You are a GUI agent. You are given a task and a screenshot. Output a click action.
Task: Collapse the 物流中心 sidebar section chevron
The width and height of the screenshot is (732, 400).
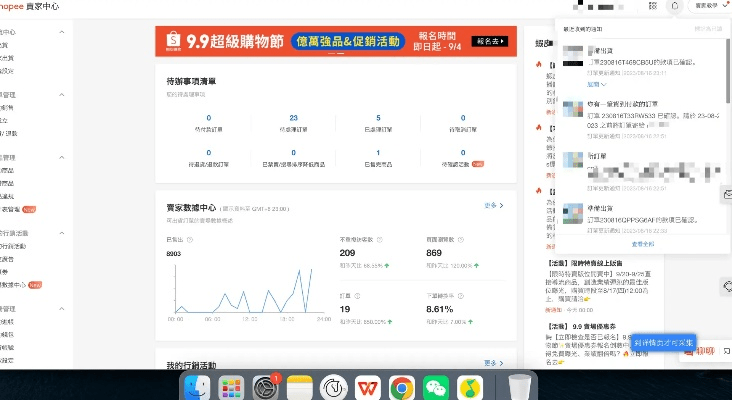62,32
